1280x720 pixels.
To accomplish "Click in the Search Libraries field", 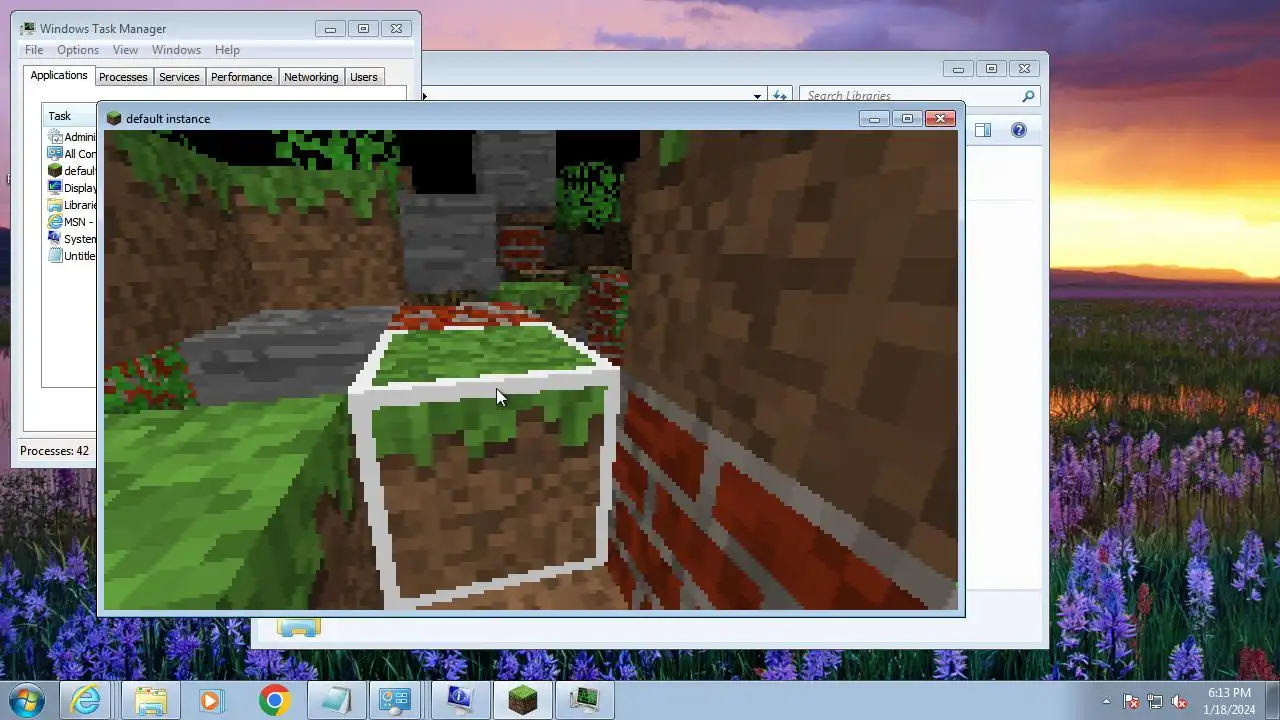I will tap(910, 96).
